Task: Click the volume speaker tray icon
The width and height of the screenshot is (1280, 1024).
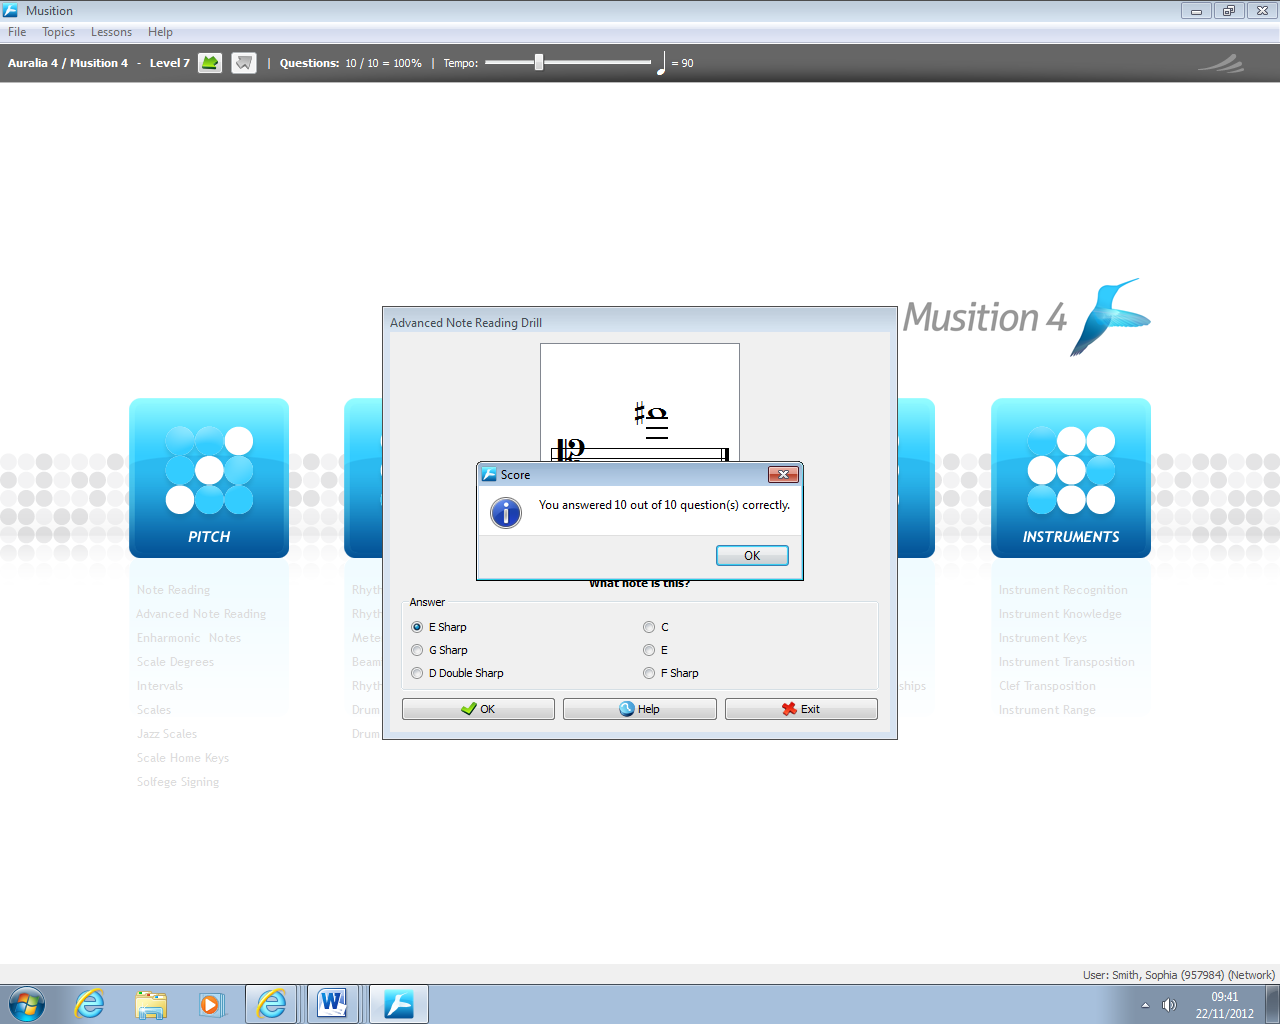Action: (1169, 1005)
